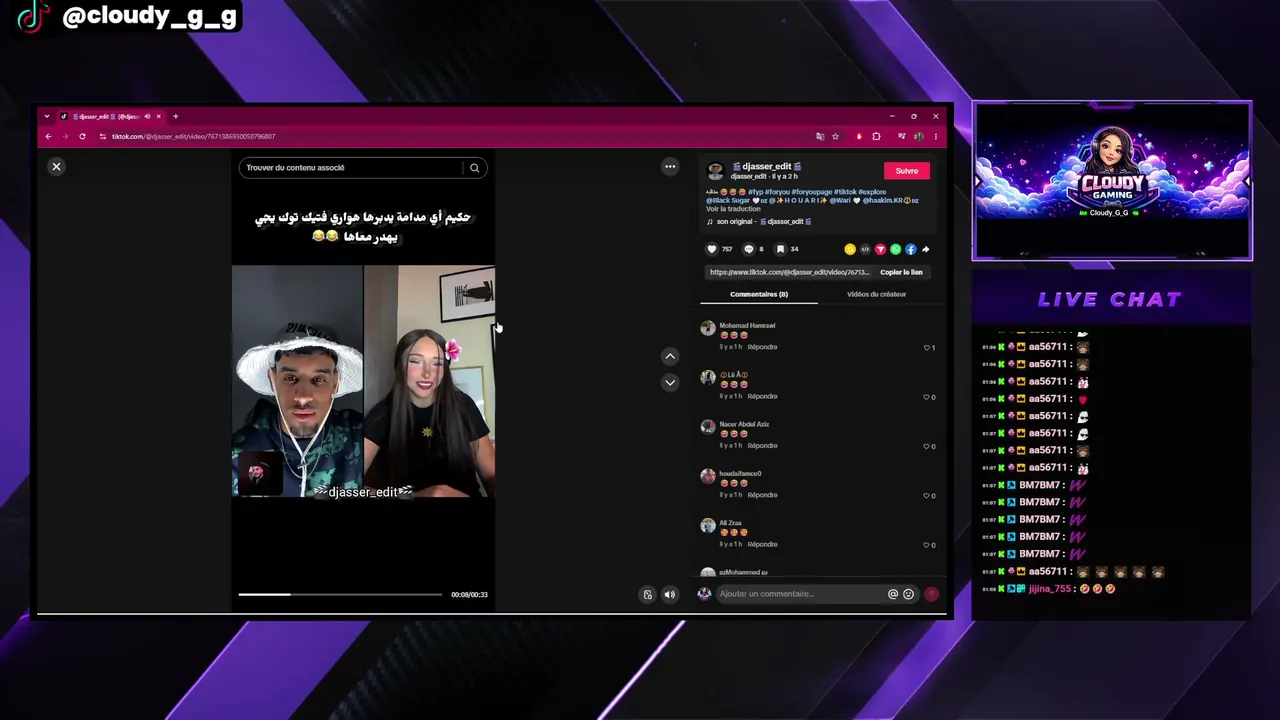Click the video URL text in share box
This screenshot has height=720, width=1280.
(789, 272)
